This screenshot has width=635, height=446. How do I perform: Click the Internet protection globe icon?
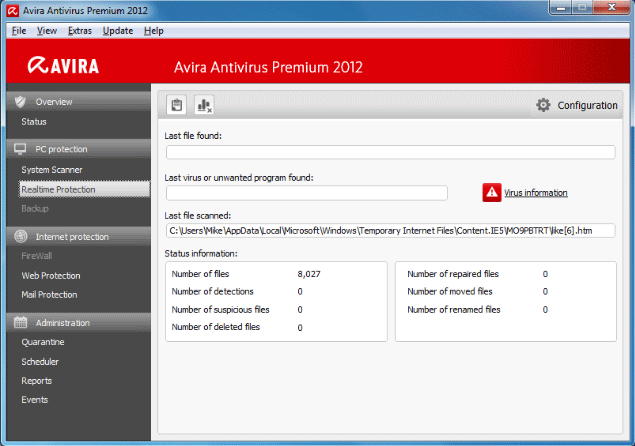coord(21,237)
